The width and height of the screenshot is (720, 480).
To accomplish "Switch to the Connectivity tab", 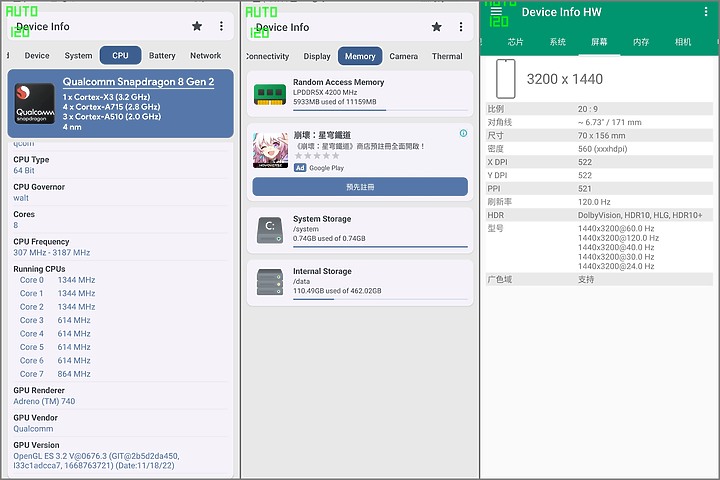I will click(267, 56).
